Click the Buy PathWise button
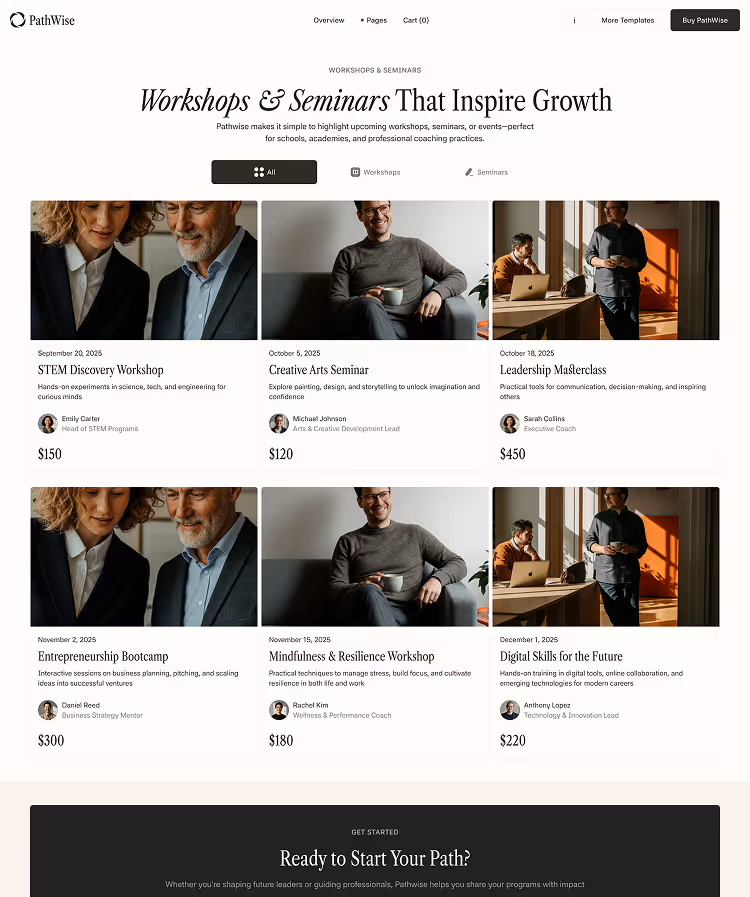 click(x=705, y=21)
